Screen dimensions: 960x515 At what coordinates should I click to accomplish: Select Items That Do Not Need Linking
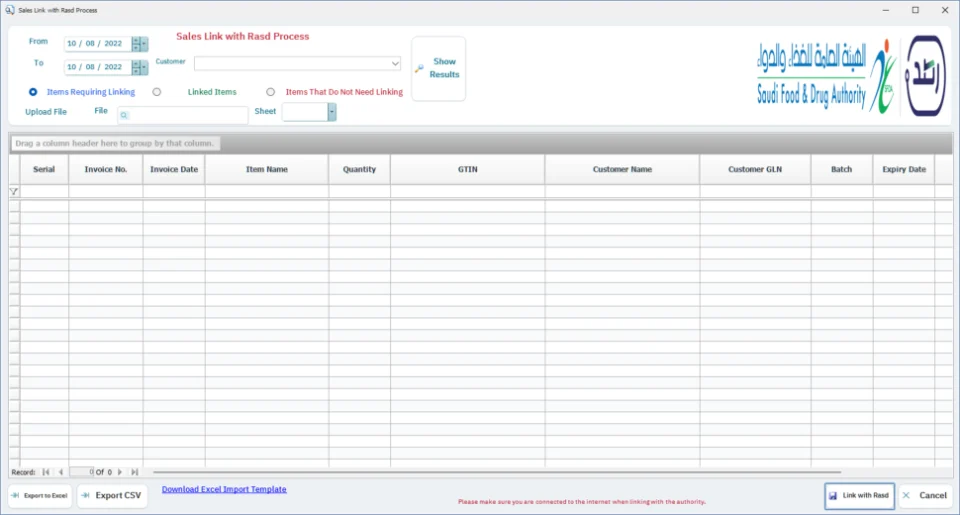pos(270,92)
